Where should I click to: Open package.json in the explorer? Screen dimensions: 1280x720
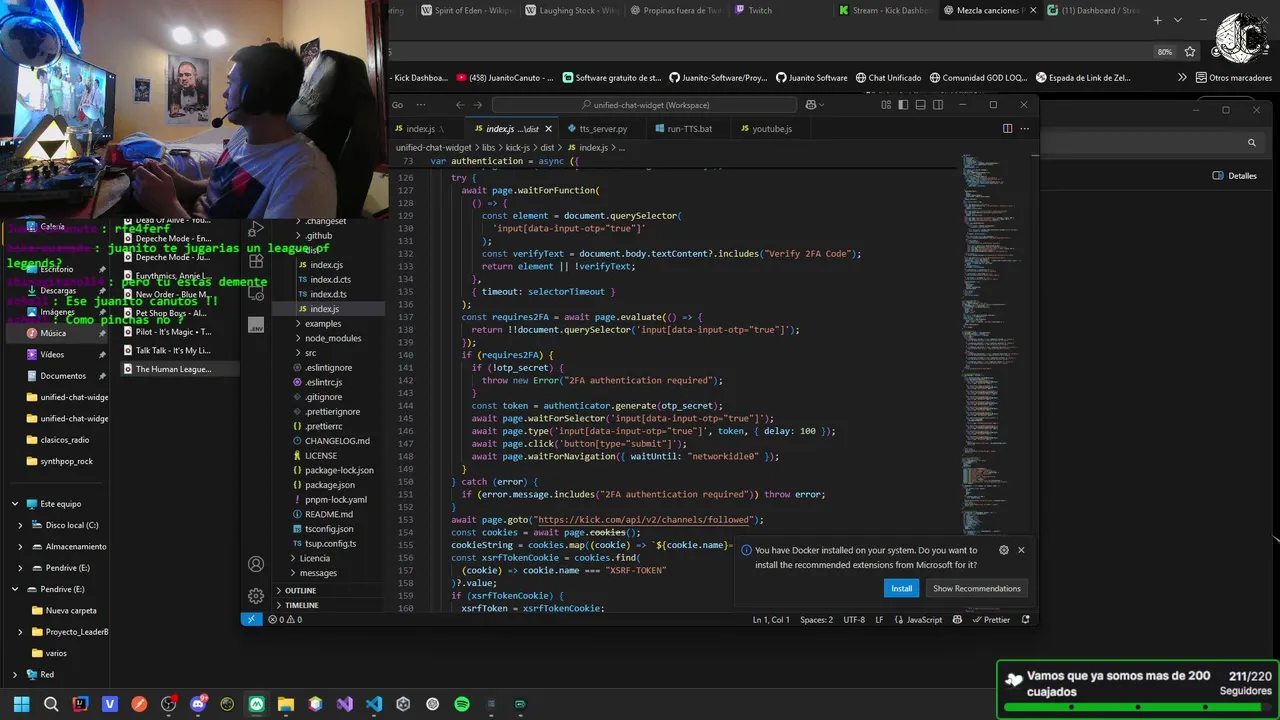(x=330, y=485)
